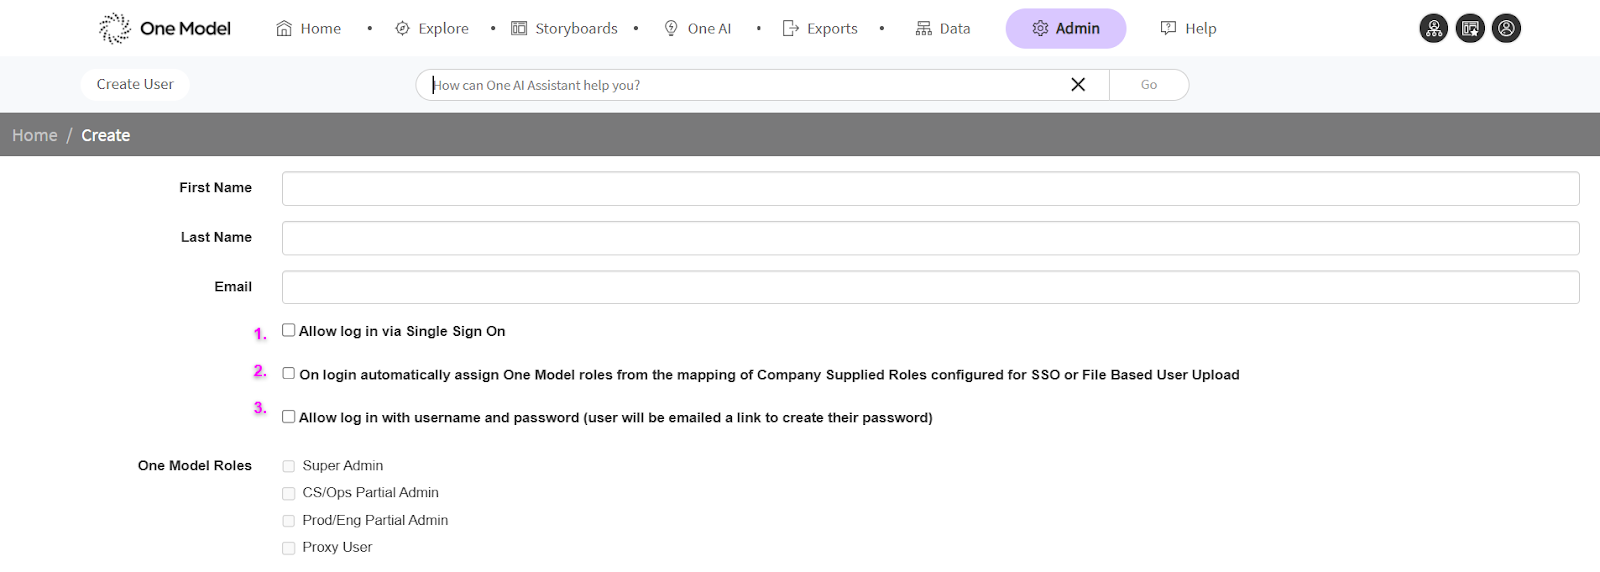Open the user profile icon
This screenshot has height=572, width=1600.
pyautogui.click(x=1506, y=28)
